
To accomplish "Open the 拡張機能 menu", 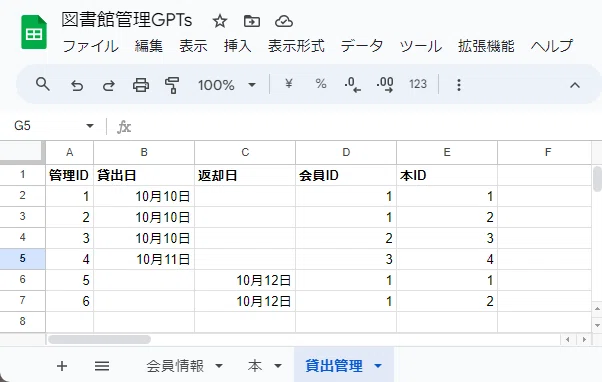I will coord(486,46).
